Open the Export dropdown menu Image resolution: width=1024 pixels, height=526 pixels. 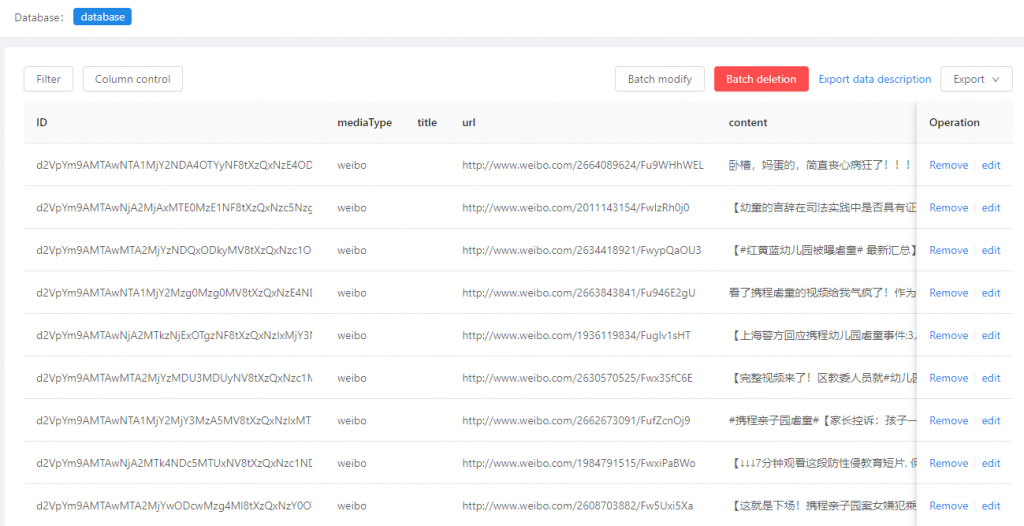pyautogui.click(x=976, y=79)
